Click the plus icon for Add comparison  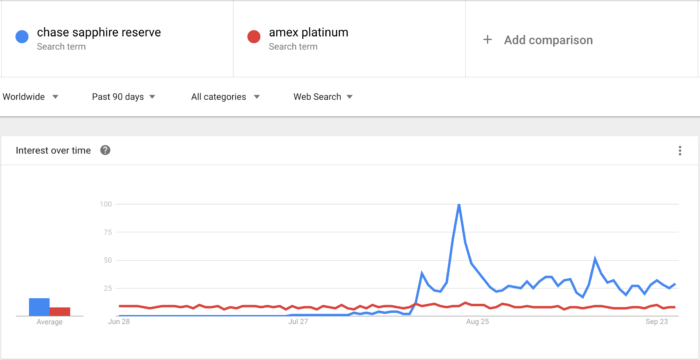(488, 40)
